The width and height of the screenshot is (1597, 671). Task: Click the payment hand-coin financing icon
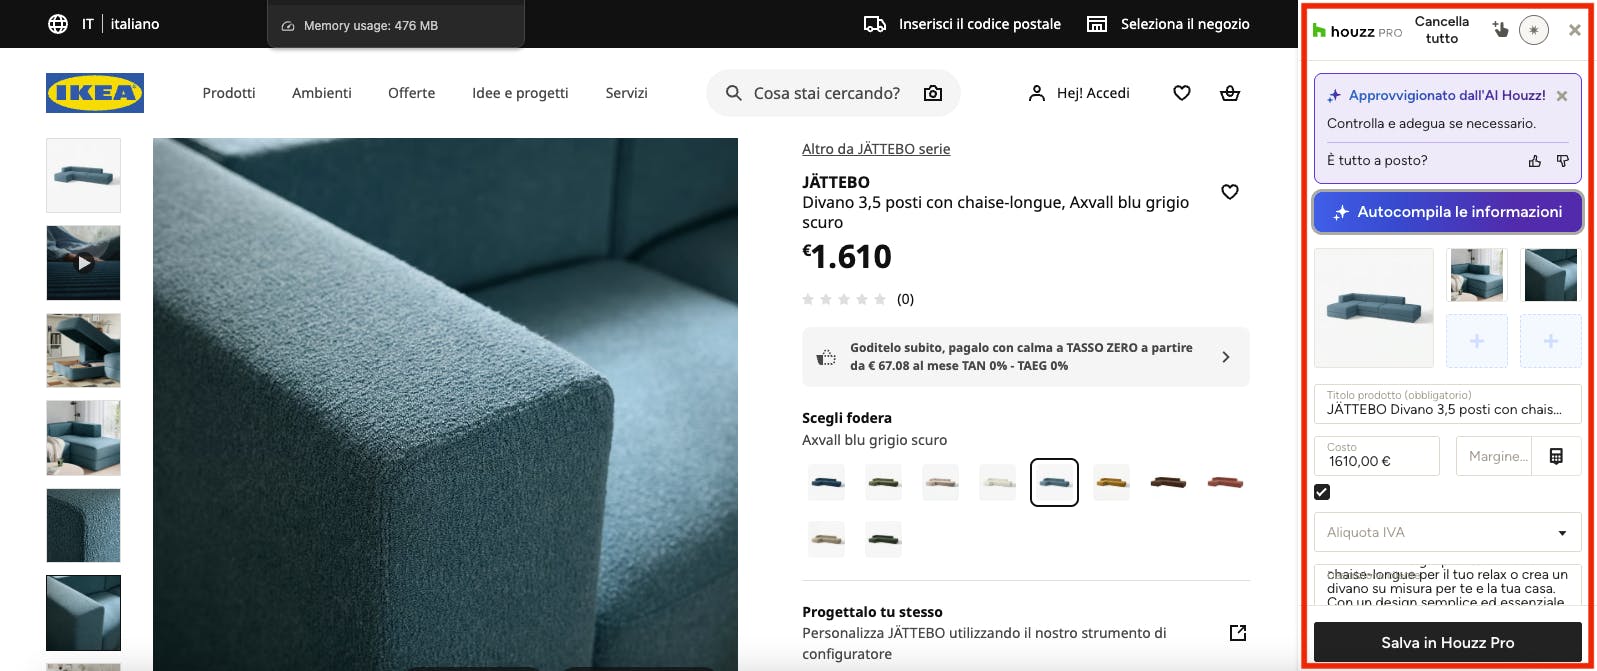(x=826, y=357)
